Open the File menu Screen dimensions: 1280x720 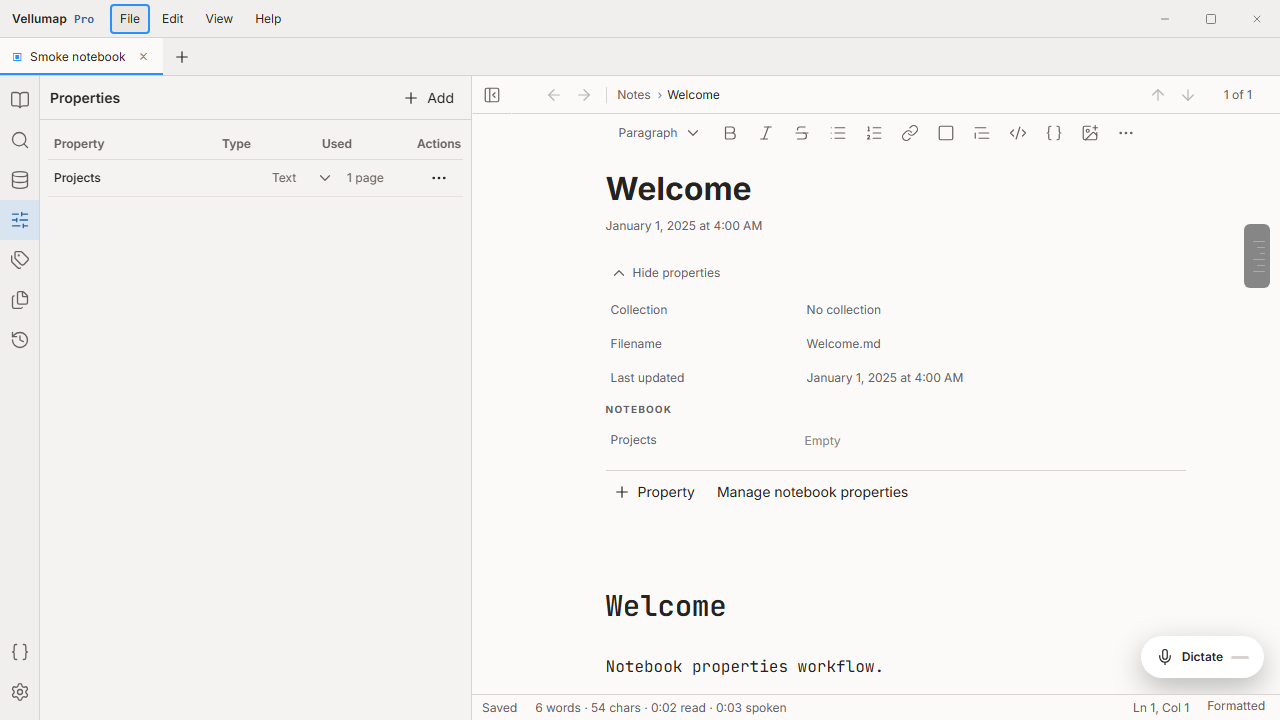click(129, 19)
